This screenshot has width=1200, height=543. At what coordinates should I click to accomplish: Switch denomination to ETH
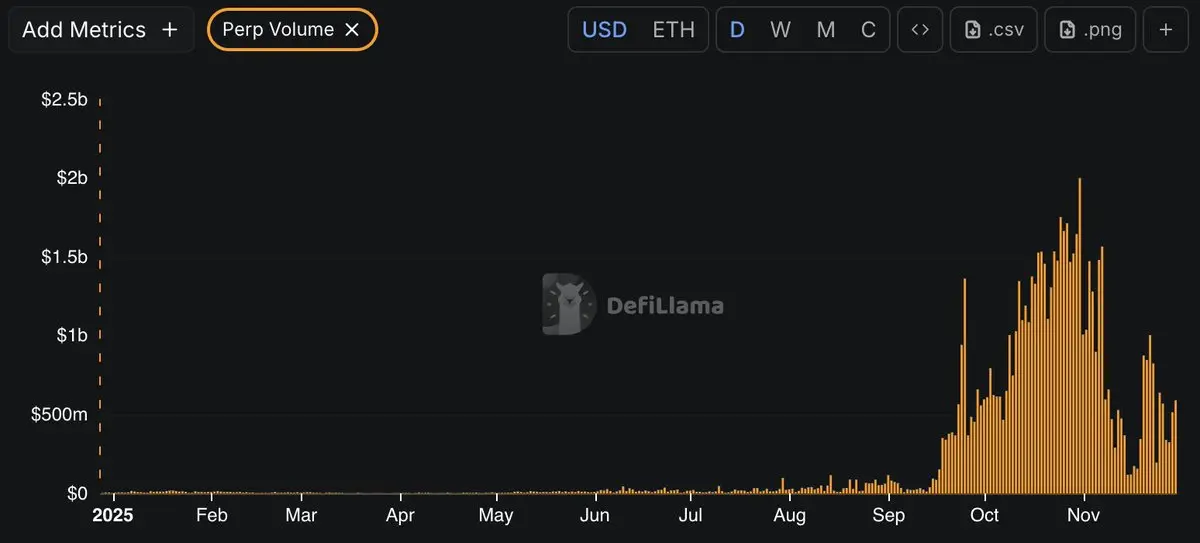[673, 30]
